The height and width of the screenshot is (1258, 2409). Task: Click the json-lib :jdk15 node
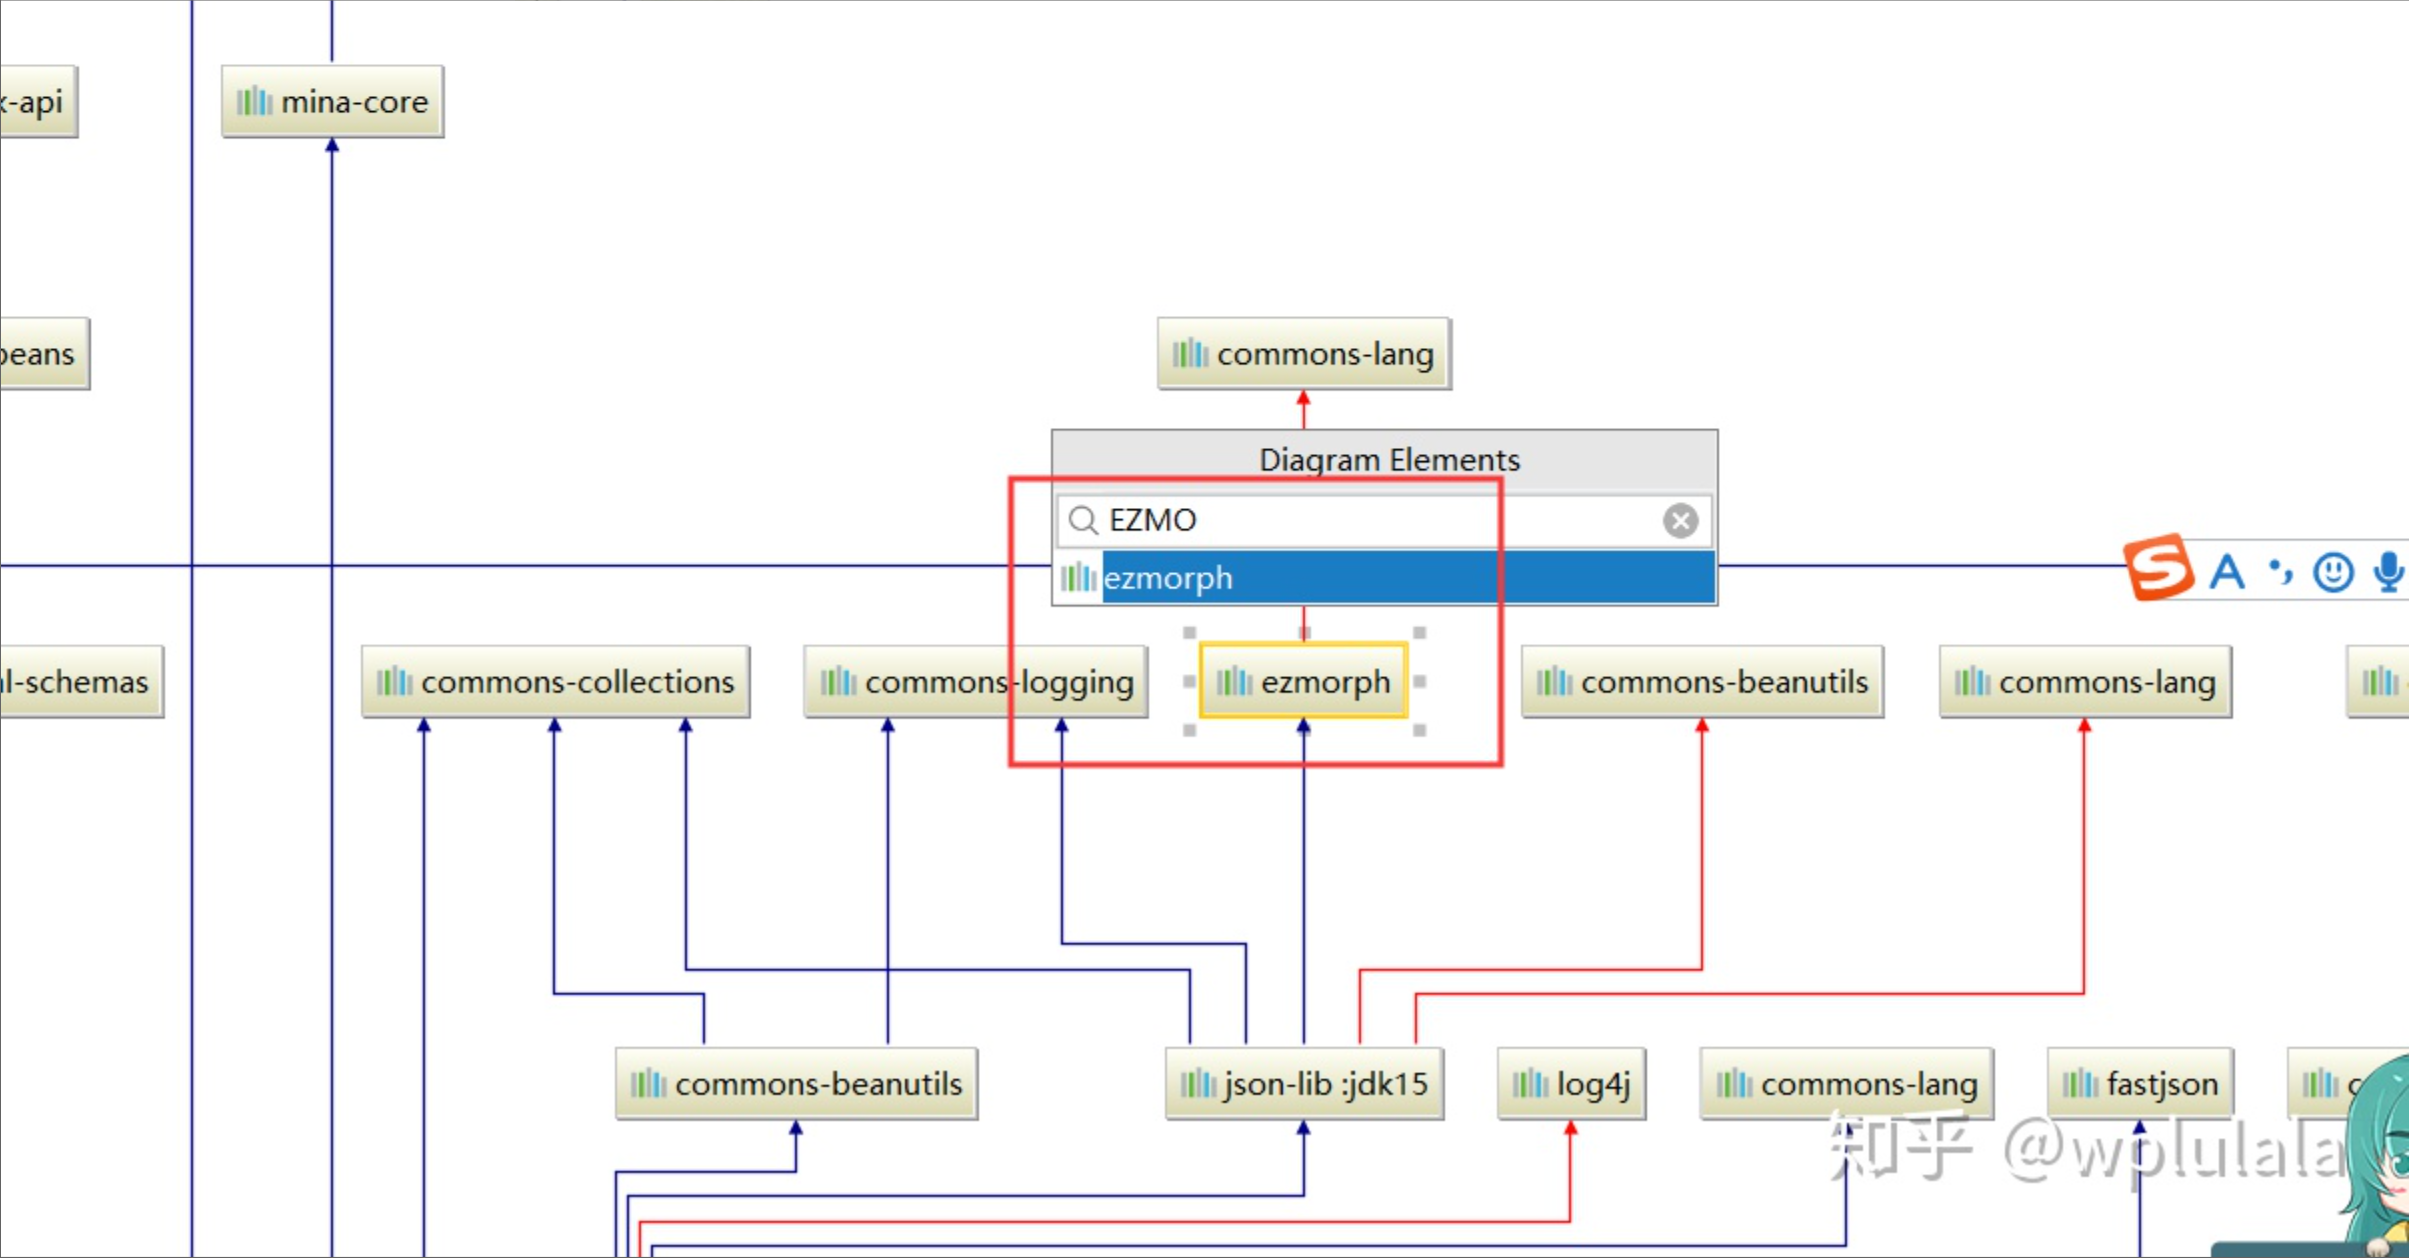point(1304,1084)
